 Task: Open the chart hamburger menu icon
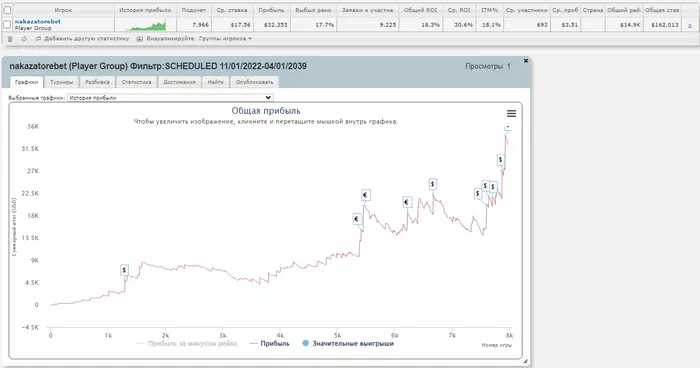coord(511,113)
